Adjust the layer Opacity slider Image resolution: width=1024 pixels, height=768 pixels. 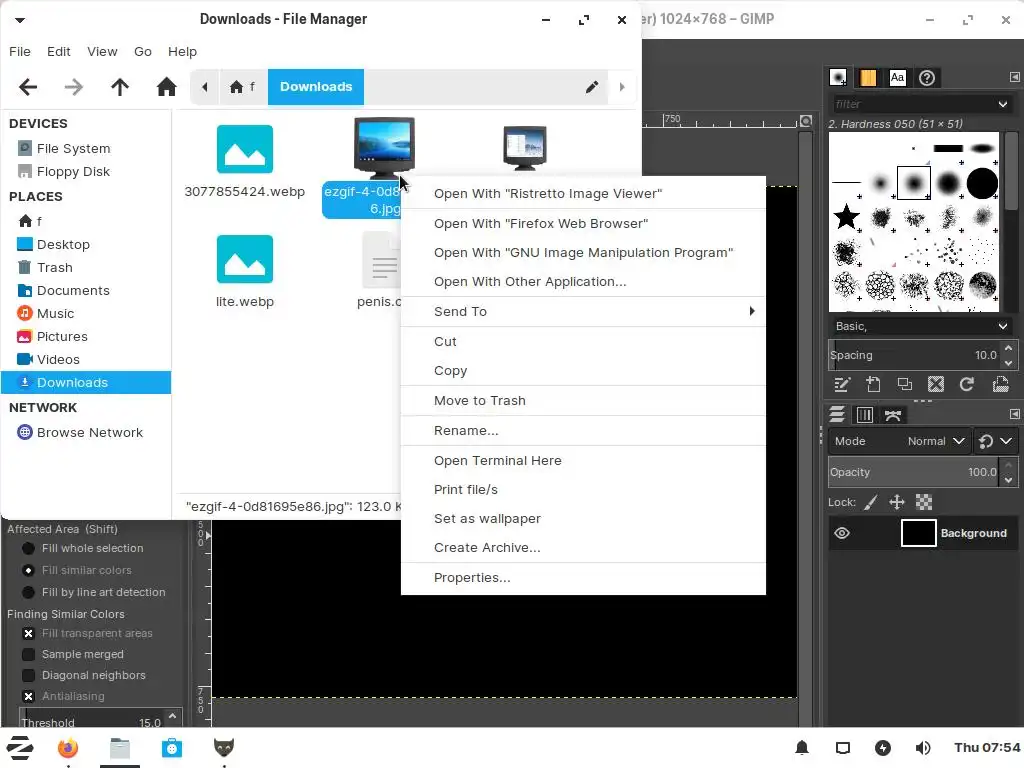click(x=914, y=472)
